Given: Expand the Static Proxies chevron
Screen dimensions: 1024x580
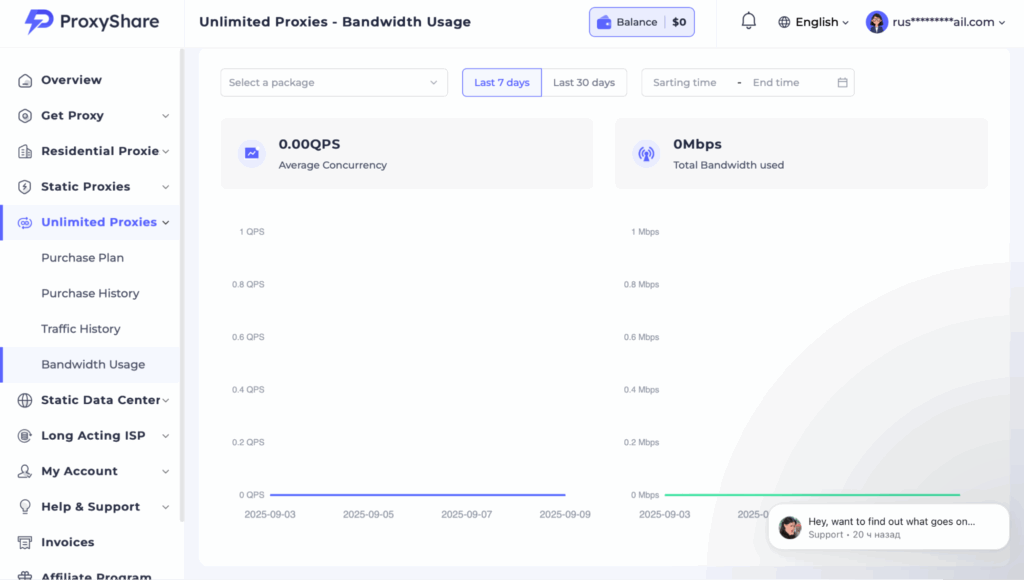Looking at the screenshot, I should point(166,187).
